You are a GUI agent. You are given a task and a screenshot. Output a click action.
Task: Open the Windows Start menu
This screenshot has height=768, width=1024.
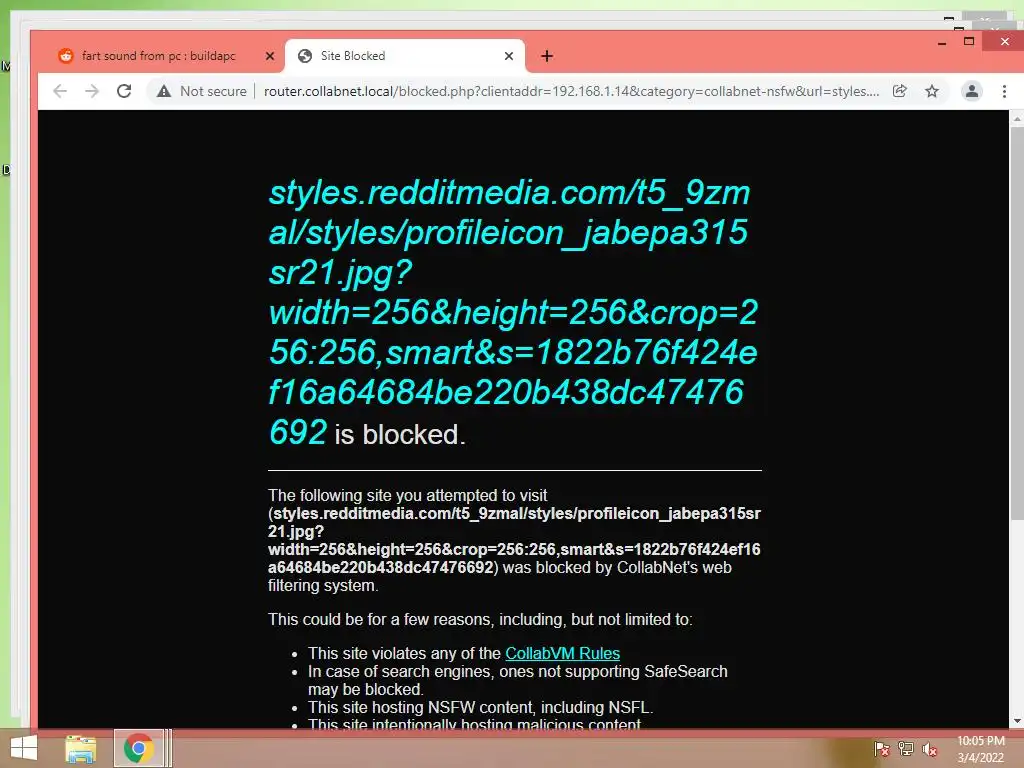(x=24, y=748)
